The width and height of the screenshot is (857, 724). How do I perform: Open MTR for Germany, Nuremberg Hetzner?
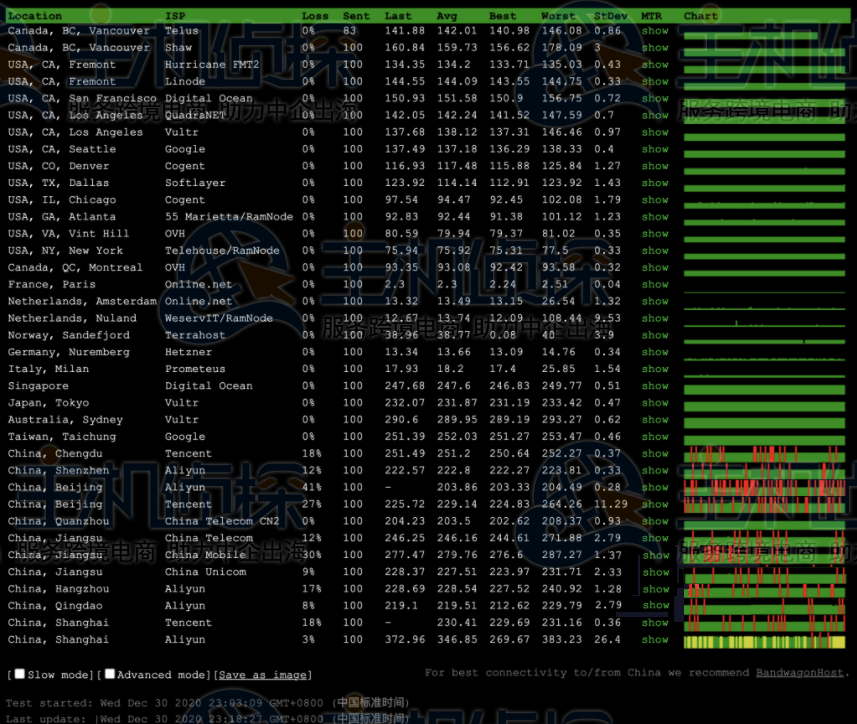click(x=655, y=352)
